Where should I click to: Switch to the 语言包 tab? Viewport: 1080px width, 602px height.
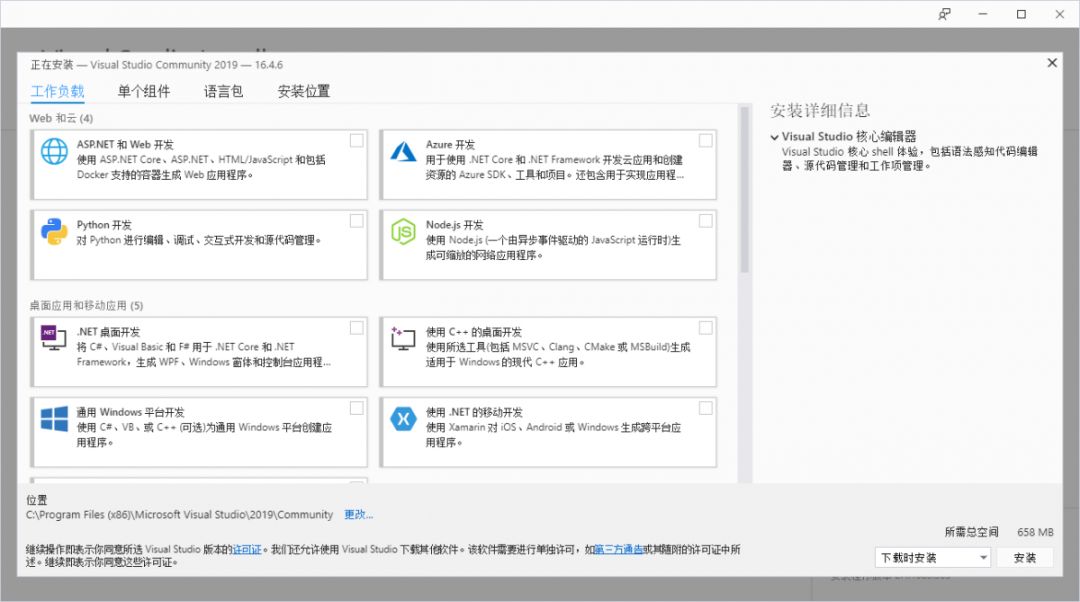click(223, 91)
